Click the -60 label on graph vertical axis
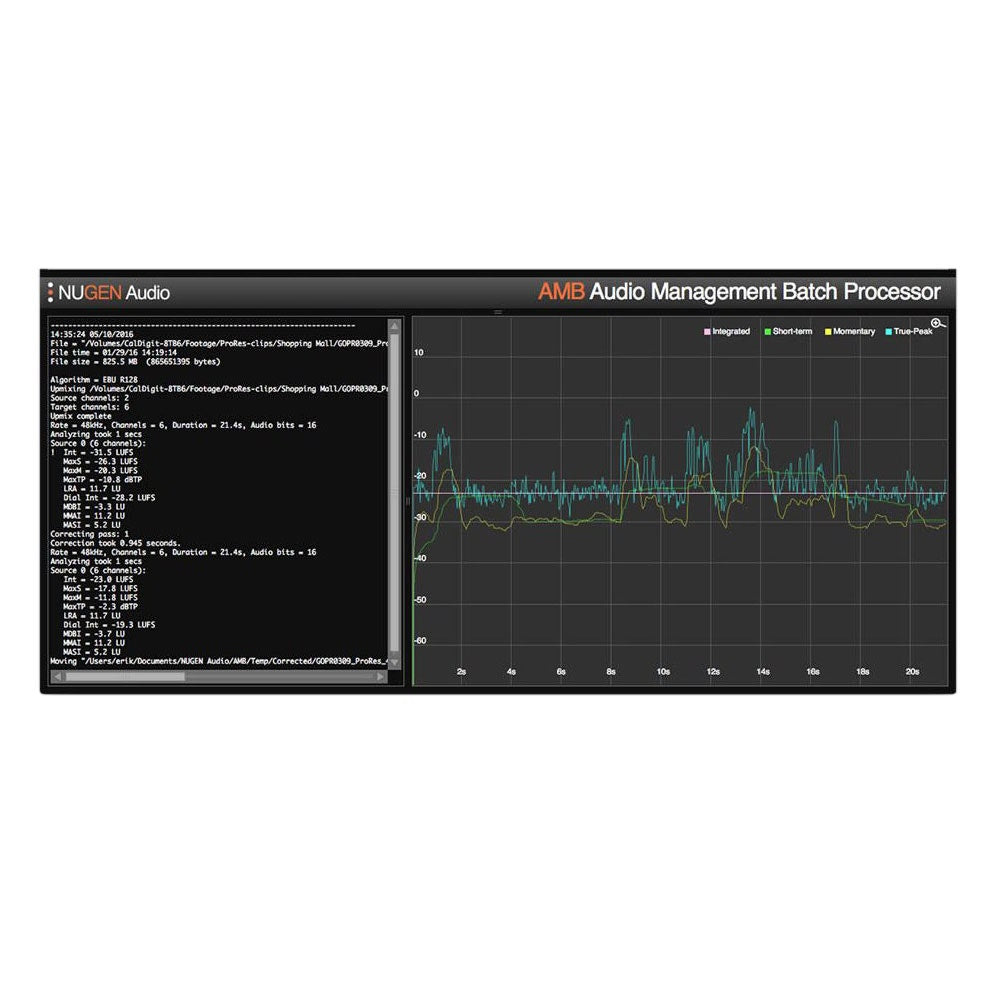This screenshot has height=1000, width=1000. coord(420,641)
